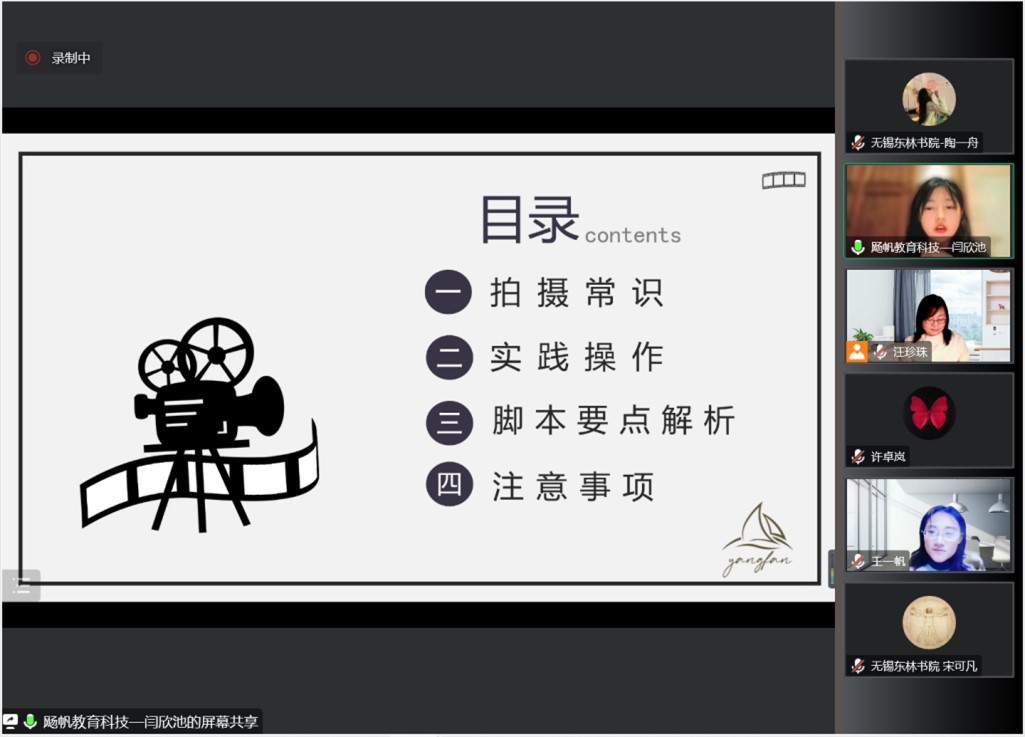Select the 陶一舟 participant avatar tile

tap(928, 98)
